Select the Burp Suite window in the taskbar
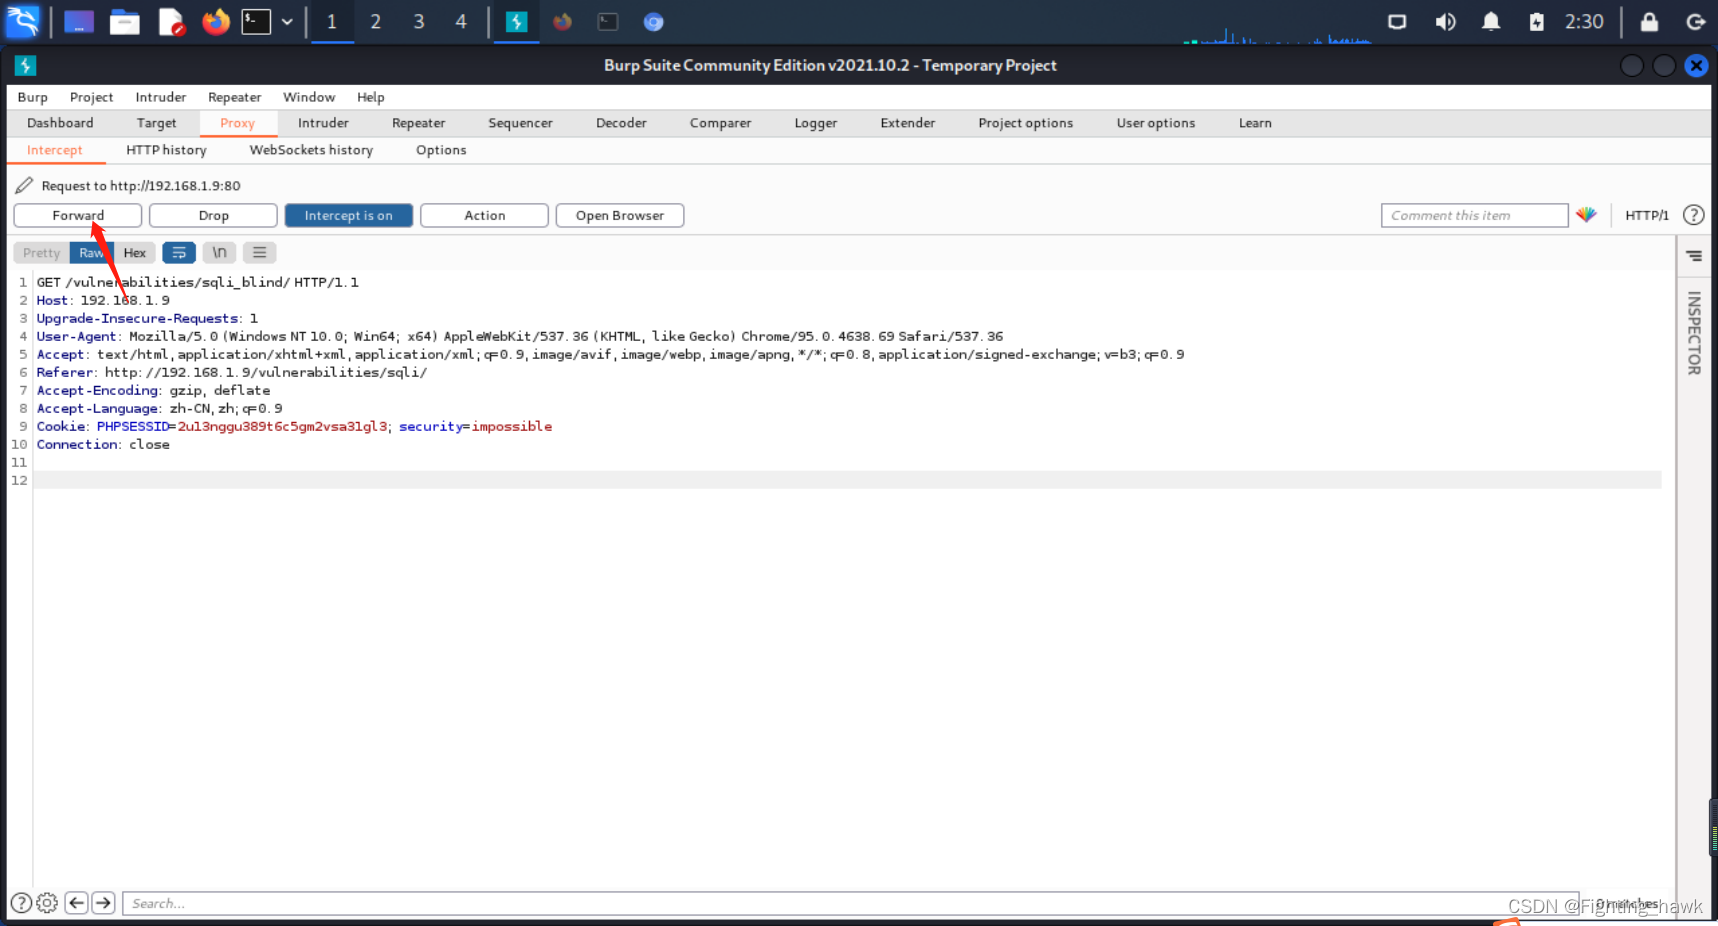Screen dimensions: 1718x926 point(516,22)
